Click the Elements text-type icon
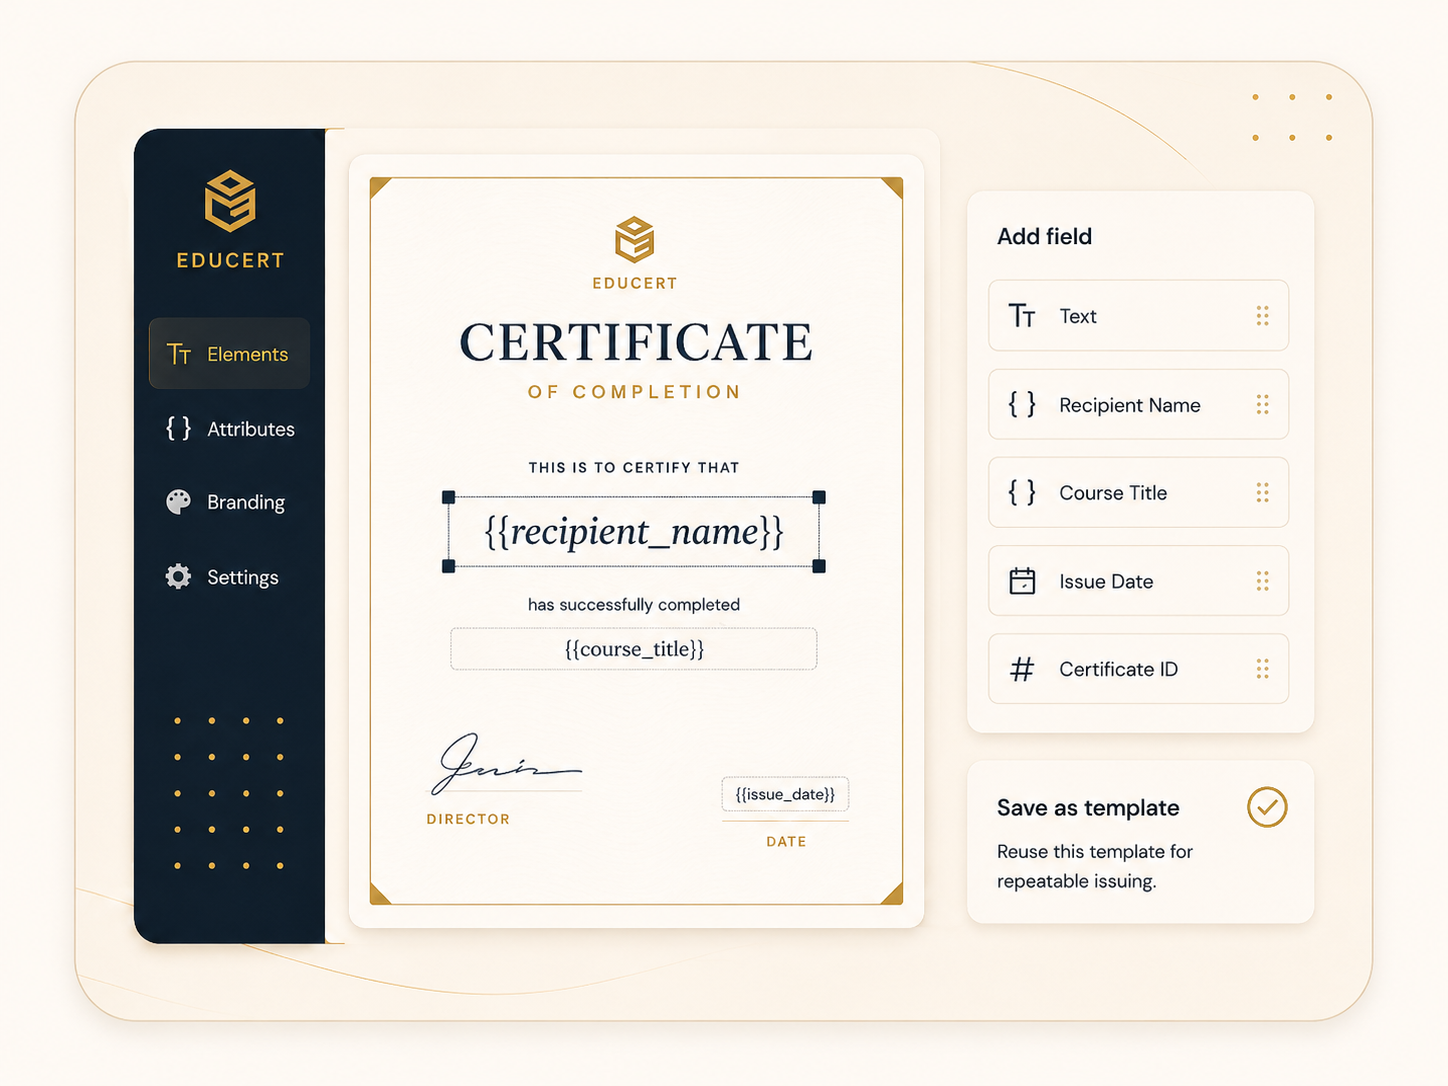The height and width of the screenshot is (1086, 1448). click(179, 354)
